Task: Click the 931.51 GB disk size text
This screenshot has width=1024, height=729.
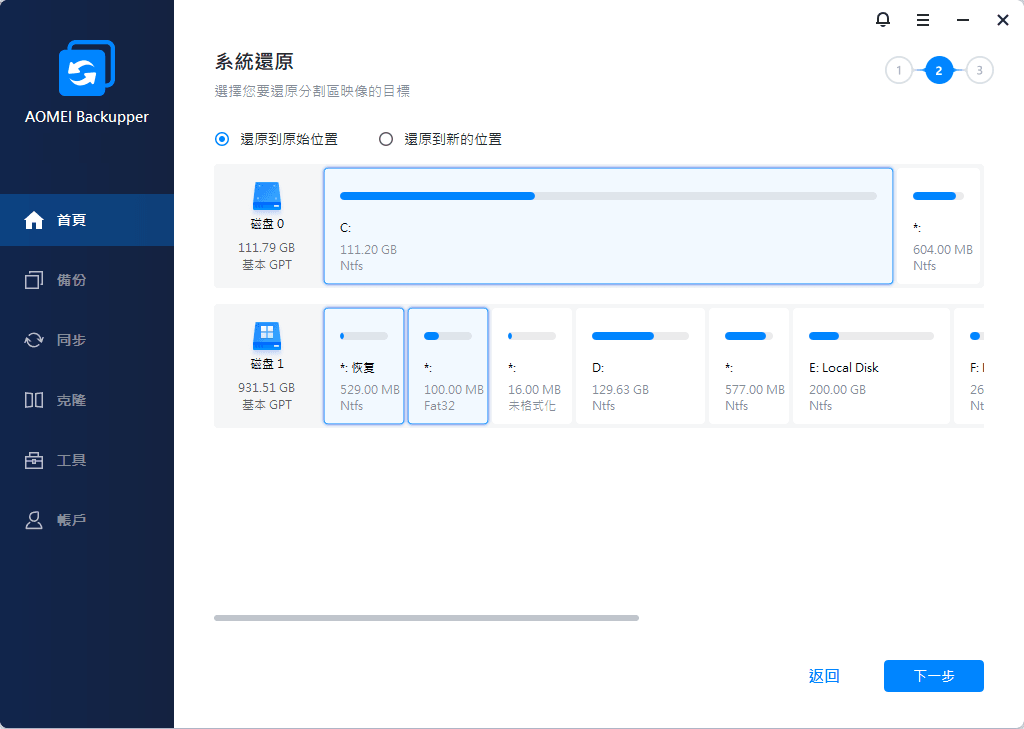Action: (x=266, y=387)
